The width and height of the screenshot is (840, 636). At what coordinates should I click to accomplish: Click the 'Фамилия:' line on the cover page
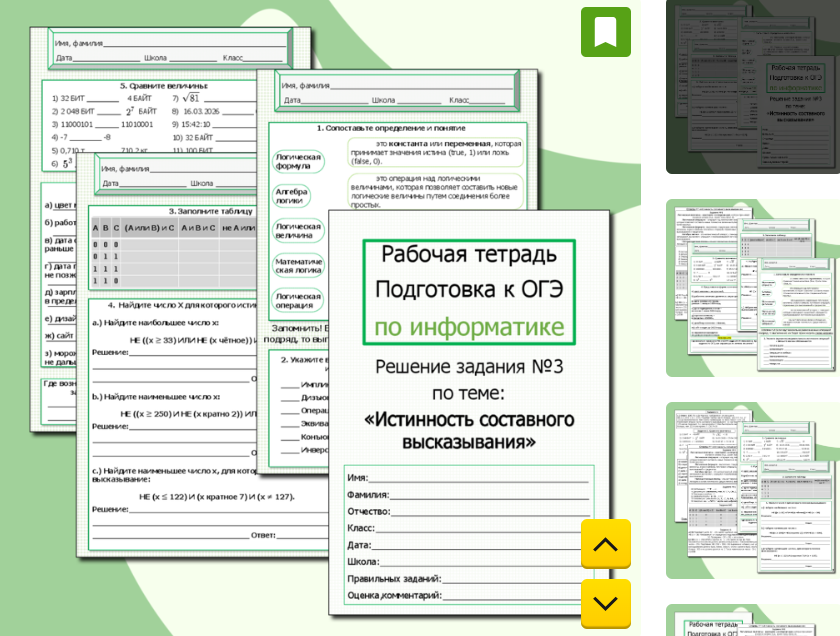pos(468,495)
